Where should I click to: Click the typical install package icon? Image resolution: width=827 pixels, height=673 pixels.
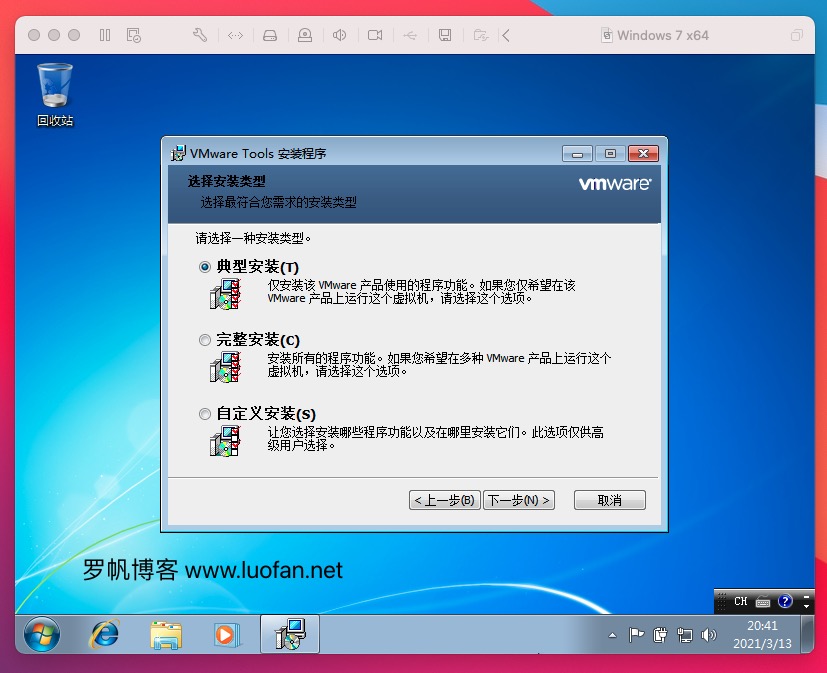click(225, 294)
